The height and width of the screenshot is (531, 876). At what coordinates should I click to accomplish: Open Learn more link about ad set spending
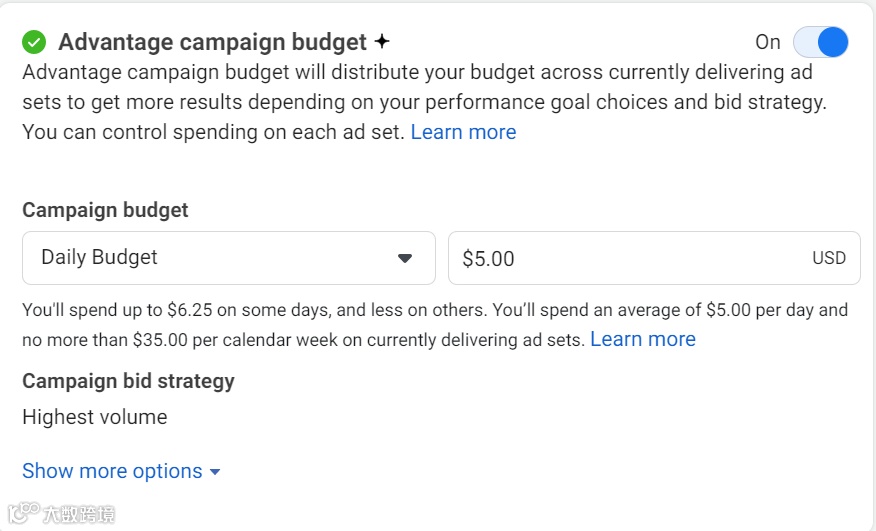coord(463,132)
